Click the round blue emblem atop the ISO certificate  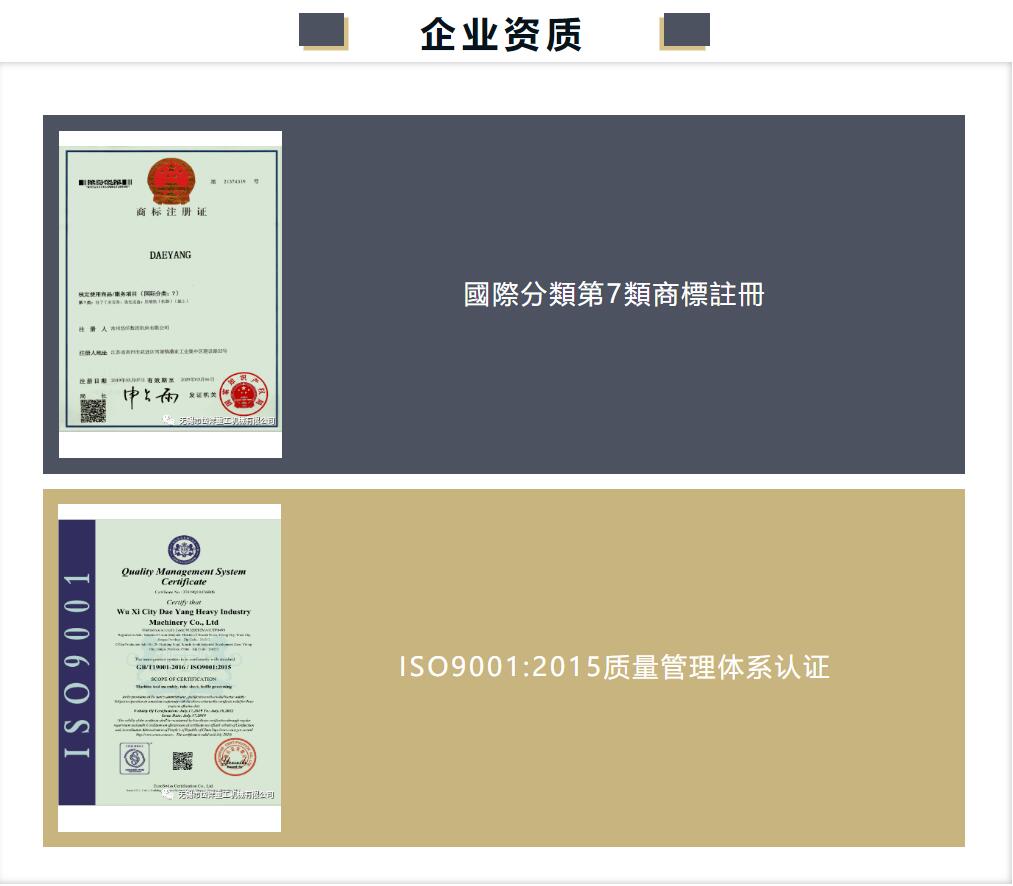(x=184, y=550)
